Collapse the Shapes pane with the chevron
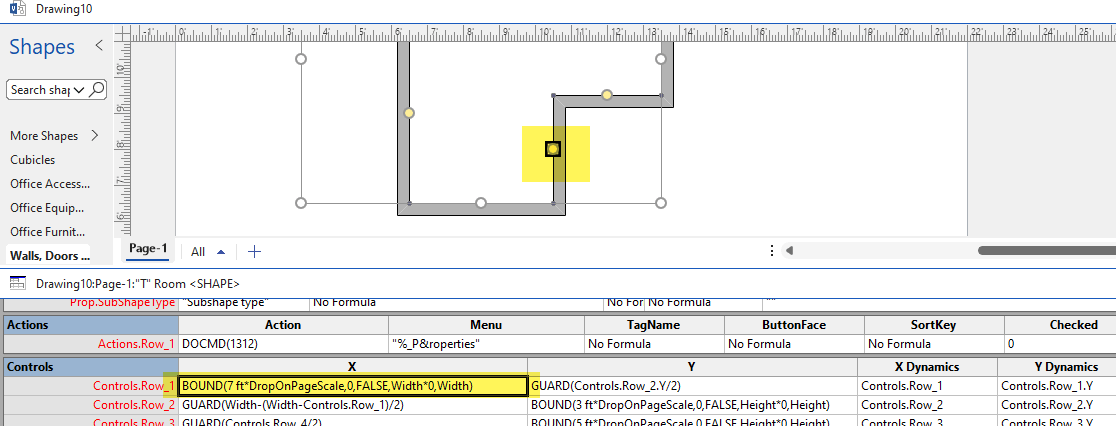This screenshot has height=426, width=1116. 99,46
